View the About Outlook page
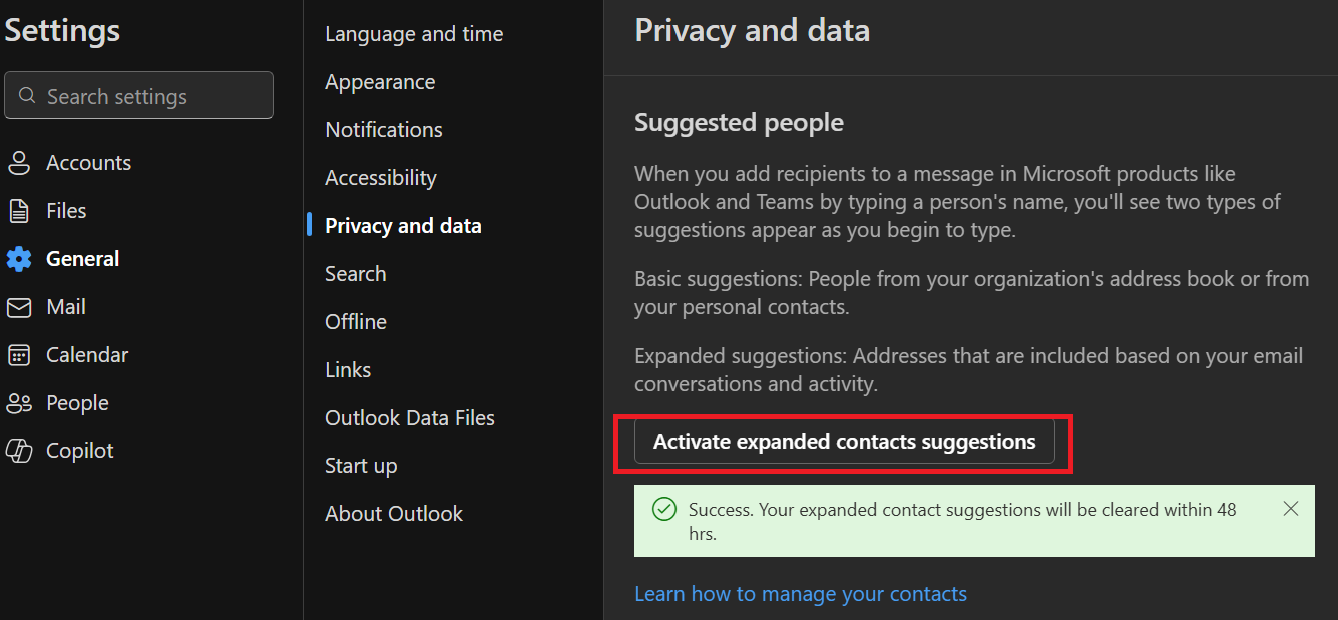Screen dimensions: 1338x620 tap(393, 513)
